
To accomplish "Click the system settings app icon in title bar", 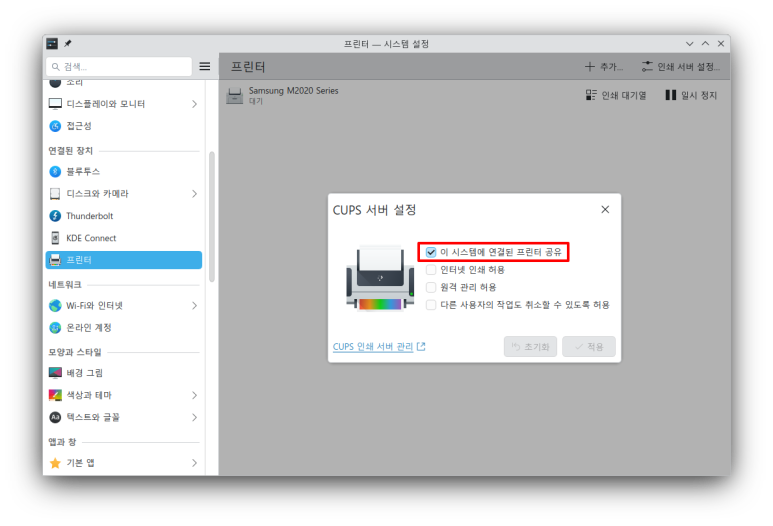I will coord(52,43).
